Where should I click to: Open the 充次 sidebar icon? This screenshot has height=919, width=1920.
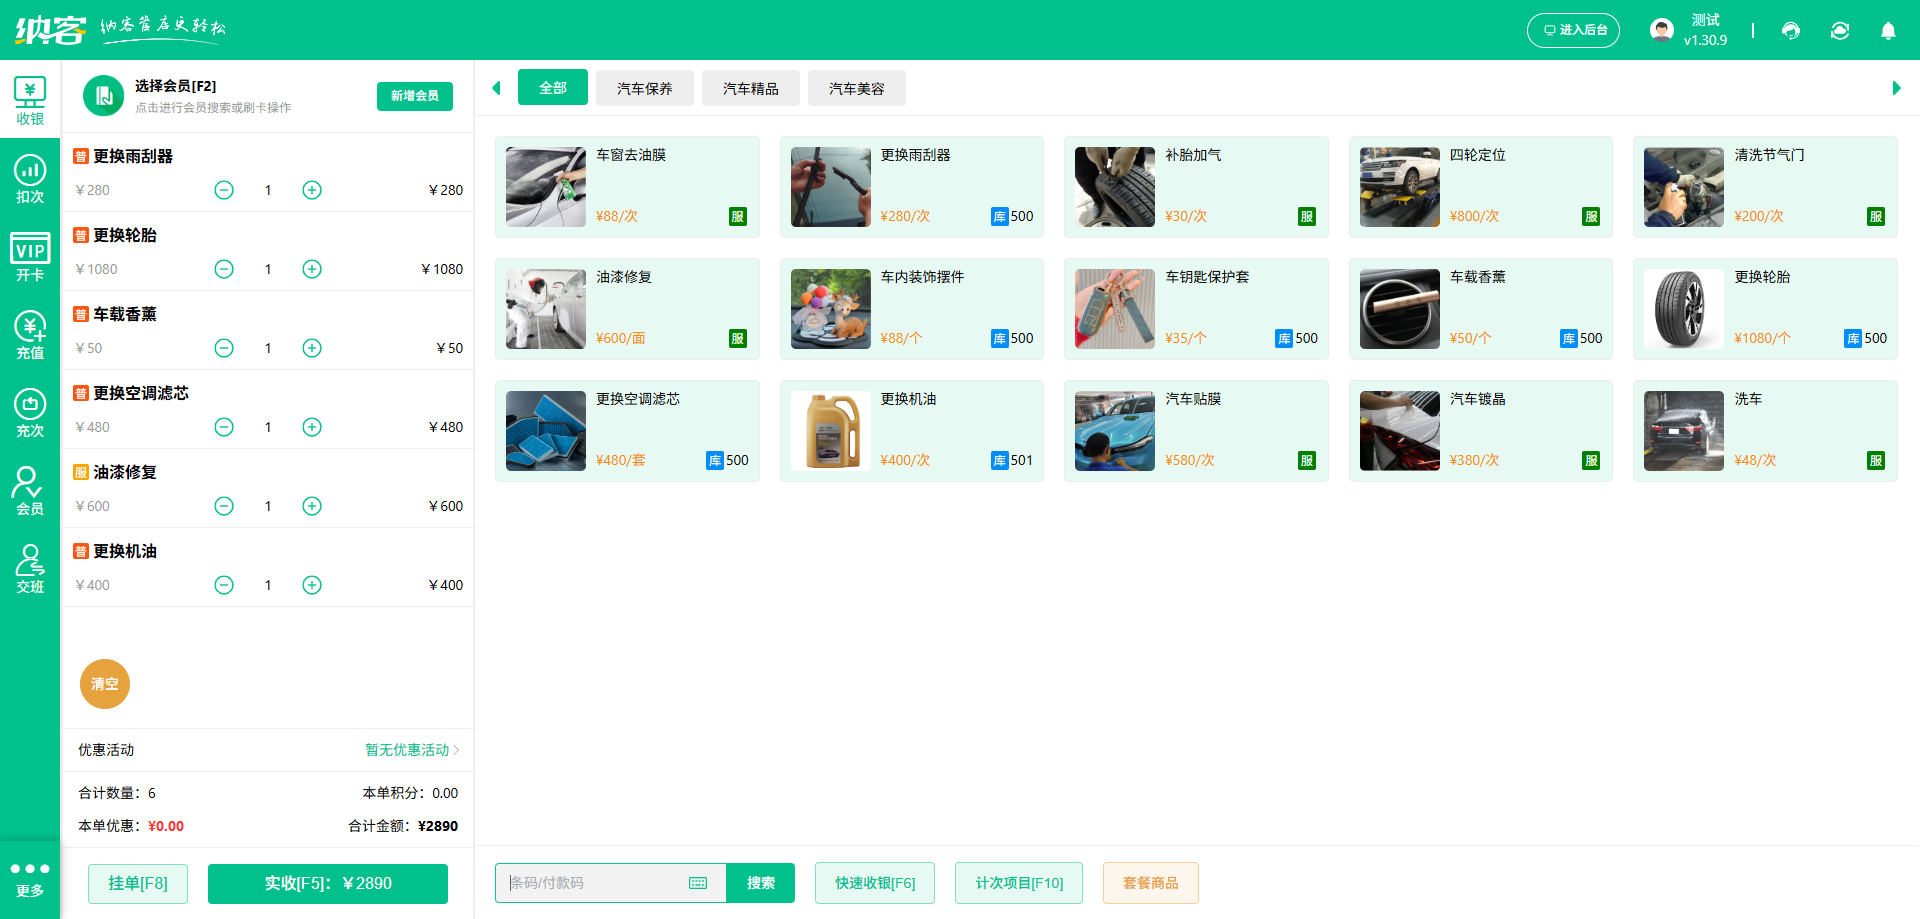click(x=30, y=412)
